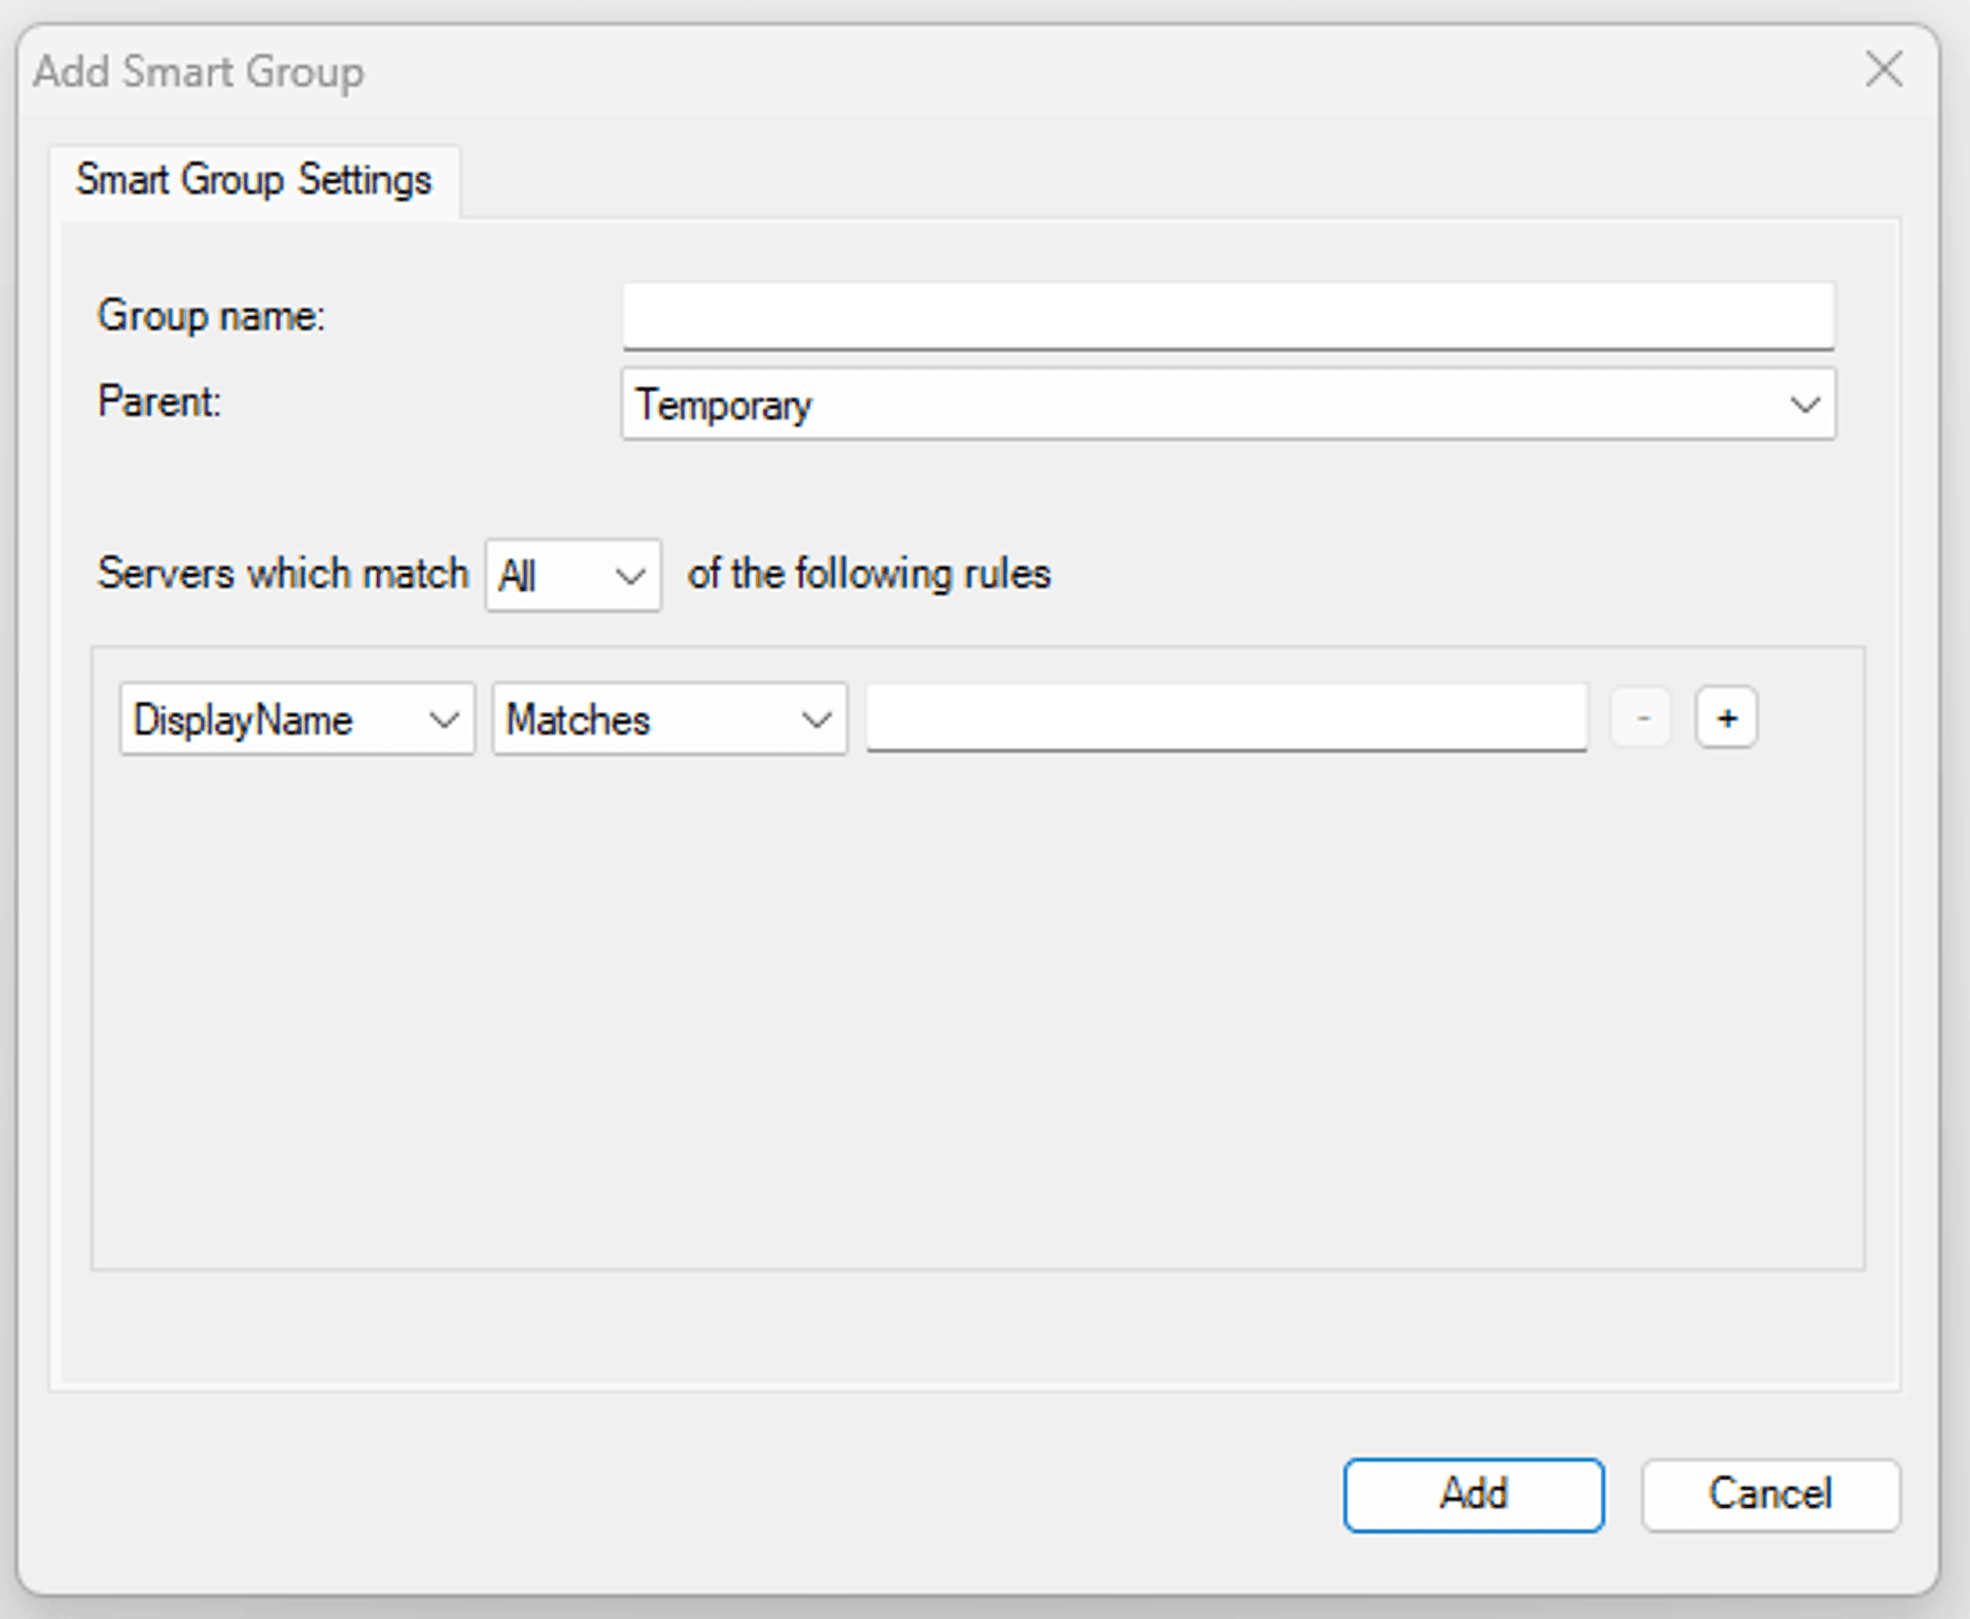This screenshot has height=1619, width=1970.
Task: Click the chevron beside All
Action: tap(630, 576)
